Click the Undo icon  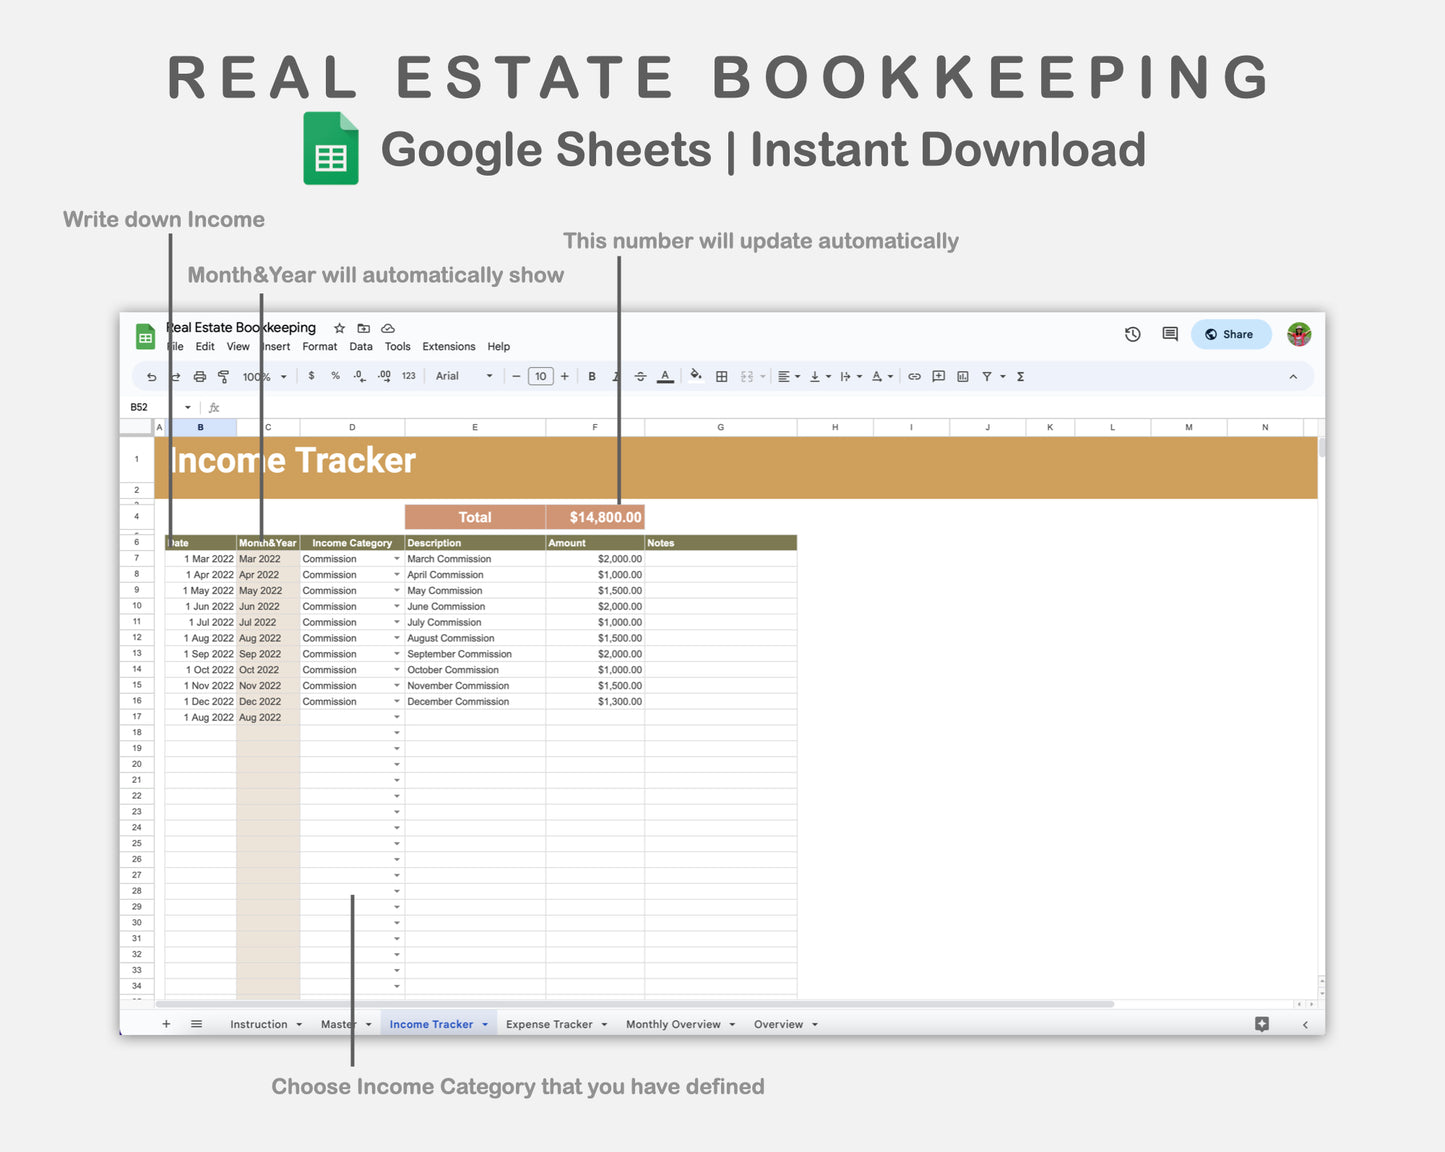[151, 376]
